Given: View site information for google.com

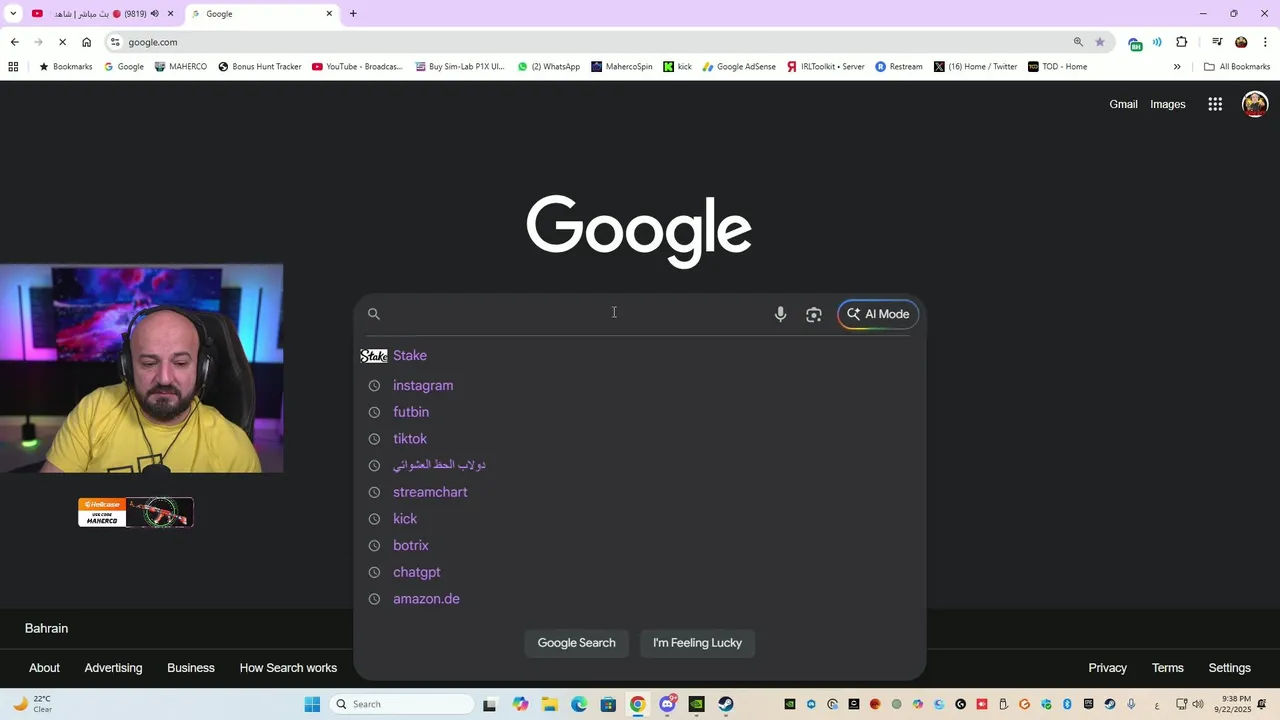Looking at the screenshot, I should 115,42.
